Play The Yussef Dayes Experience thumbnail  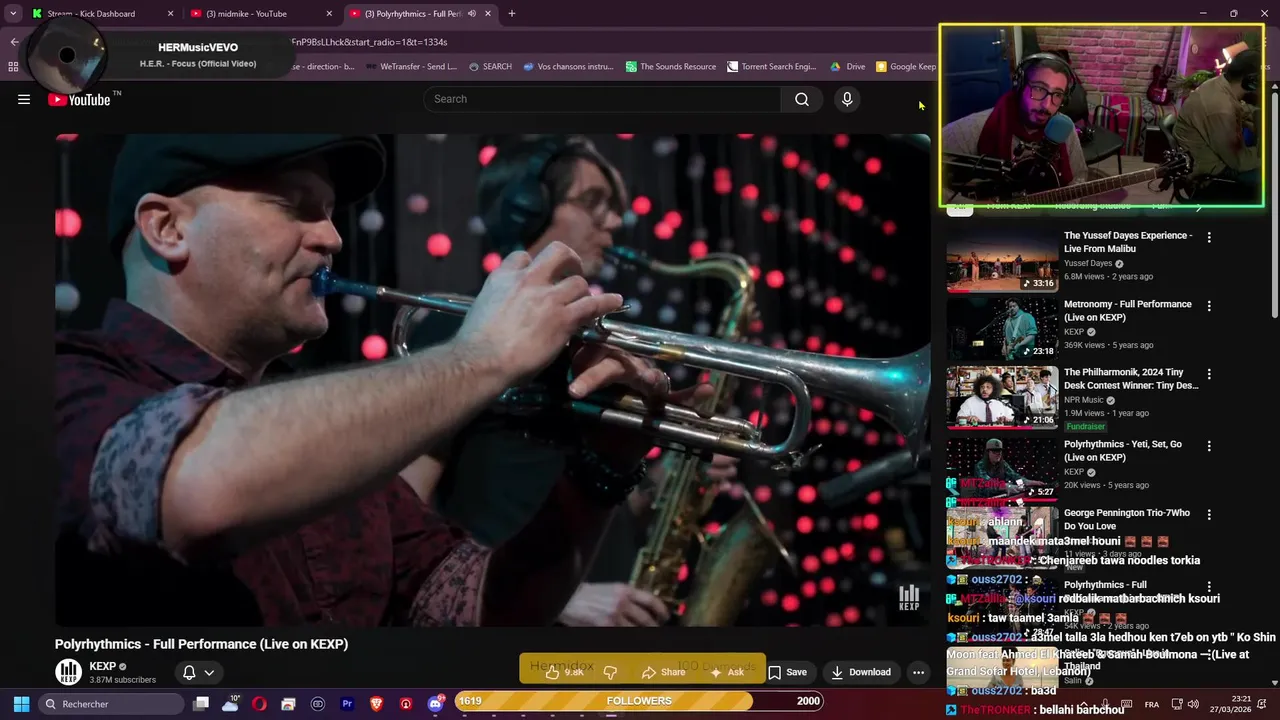tap(1002, 261)
